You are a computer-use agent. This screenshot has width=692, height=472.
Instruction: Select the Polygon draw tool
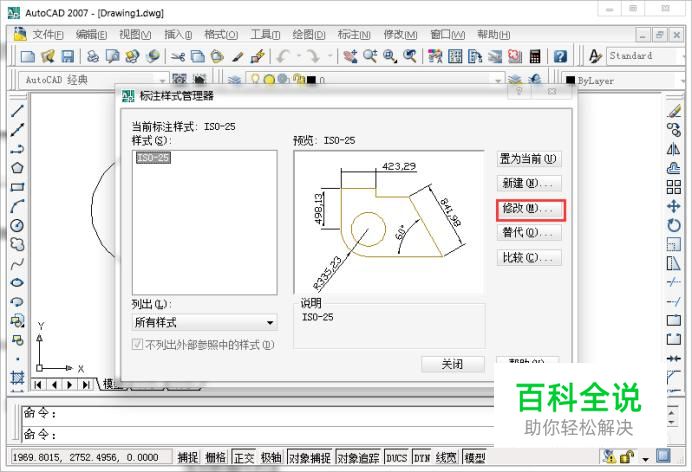[17, 168]
